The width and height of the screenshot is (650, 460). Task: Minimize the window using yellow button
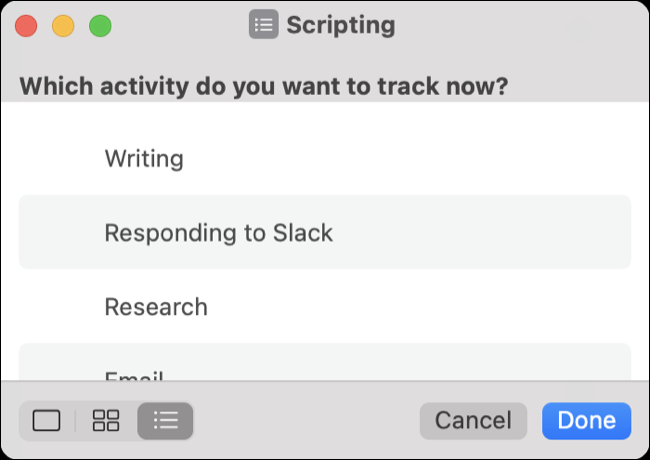(x=63, y=25)
